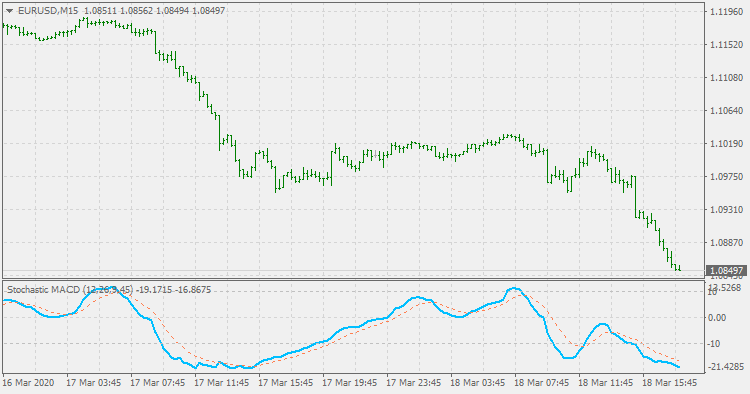Select the EURUSD,M15 chart title text
Viewport: 750px width, 394px height.
pyautogui.click(x=48, y=11)
